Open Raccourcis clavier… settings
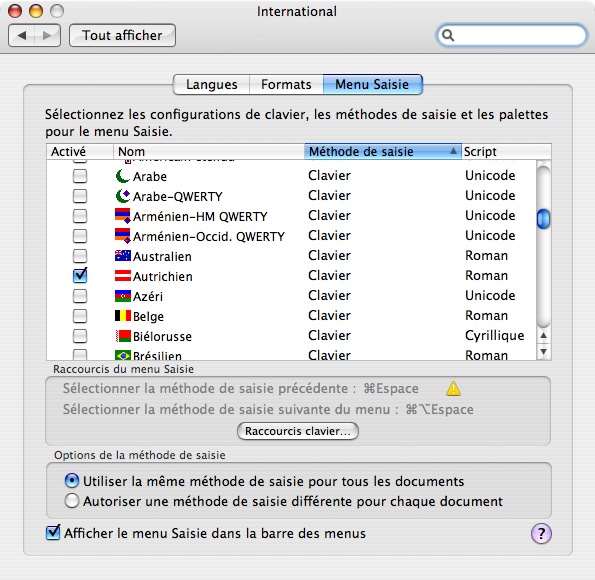 pyautogui.click(x=298, y=431)
